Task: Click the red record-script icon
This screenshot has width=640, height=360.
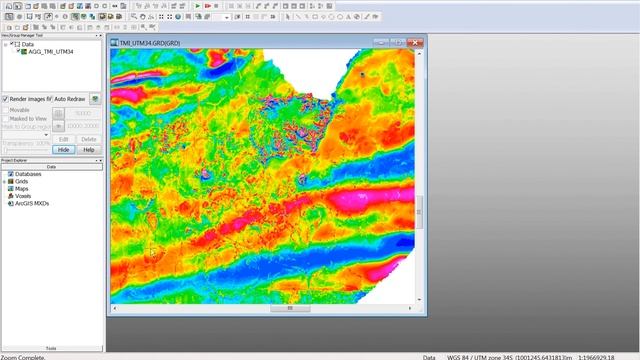Action: [x=207, y=6]
